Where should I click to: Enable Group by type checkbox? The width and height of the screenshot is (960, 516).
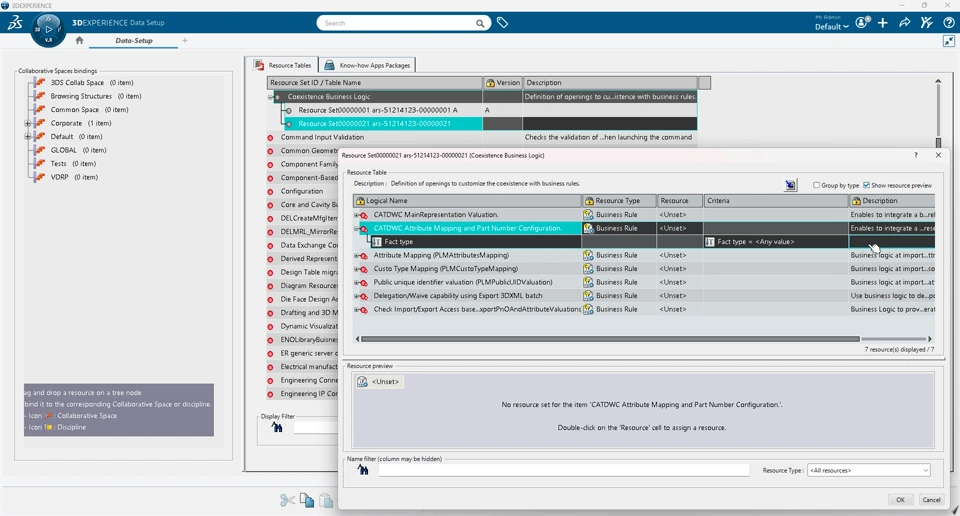tap(816, 185)
